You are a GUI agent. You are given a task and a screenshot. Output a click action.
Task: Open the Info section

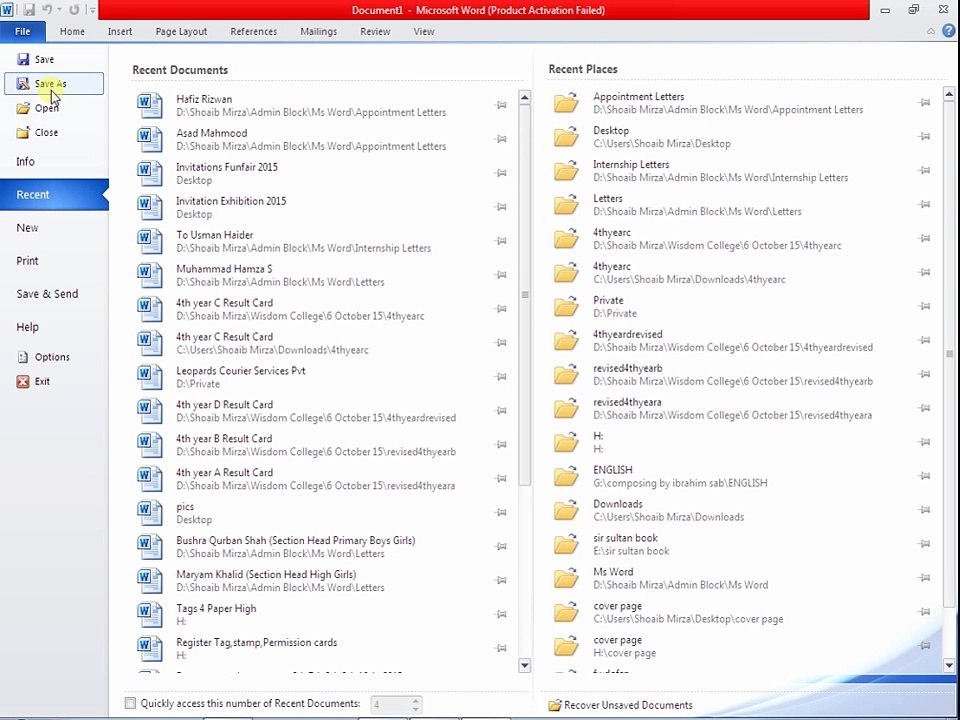25,162
